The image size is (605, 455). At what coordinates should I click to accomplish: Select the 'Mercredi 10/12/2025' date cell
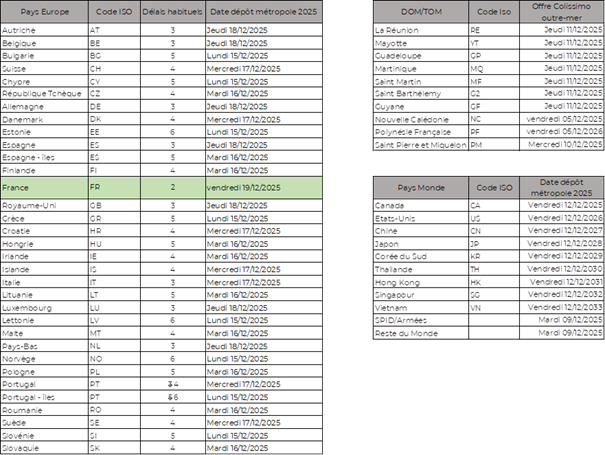561,145
